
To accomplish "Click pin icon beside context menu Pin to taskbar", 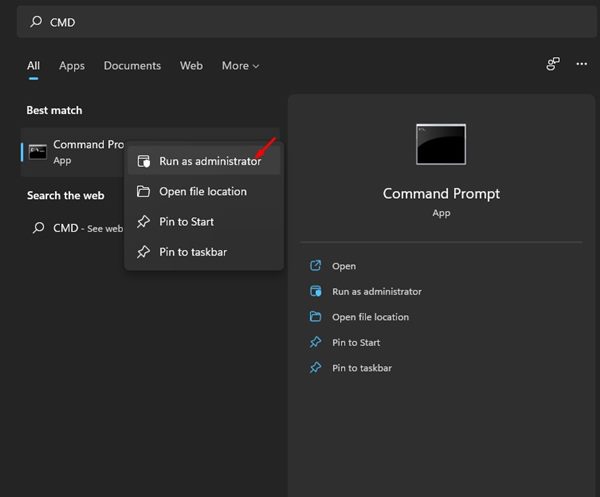I will 143,252.
